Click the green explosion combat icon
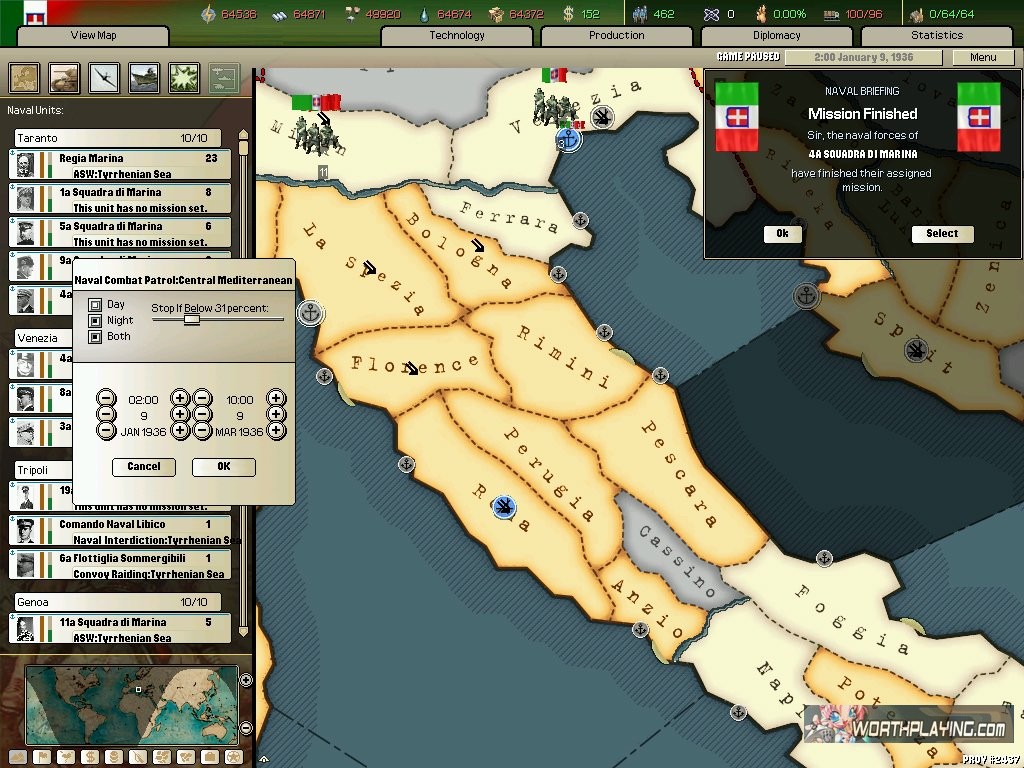The image size is (1024, 768). pos(184,77)
